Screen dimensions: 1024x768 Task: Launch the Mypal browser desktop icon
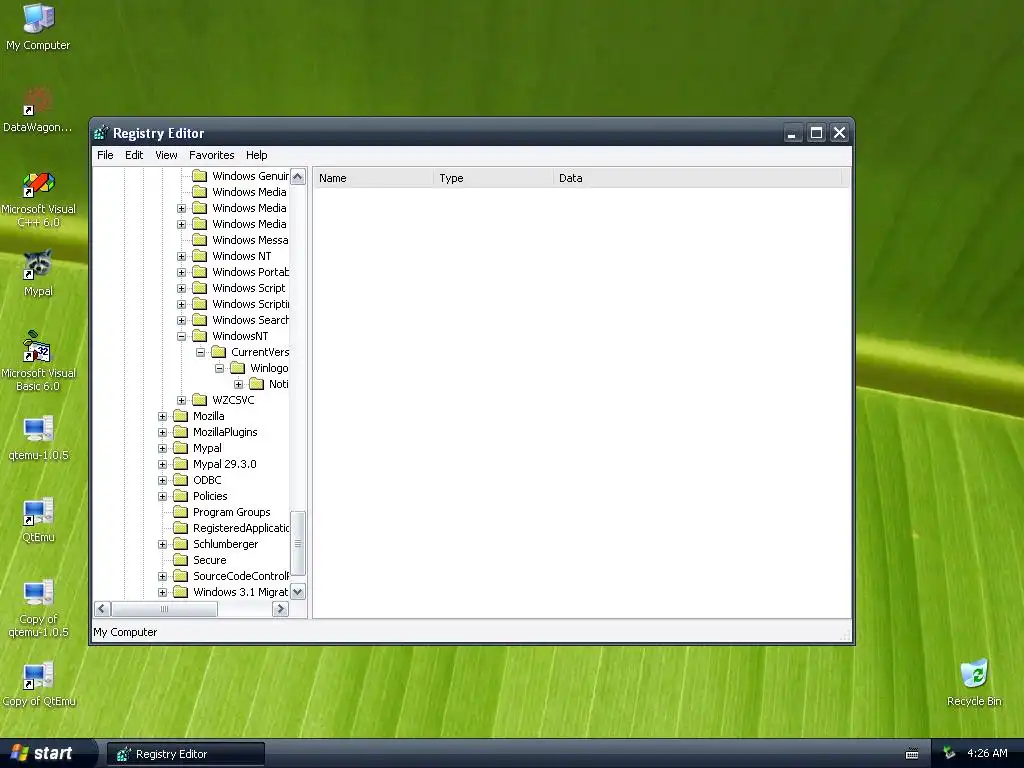point(38,273)
